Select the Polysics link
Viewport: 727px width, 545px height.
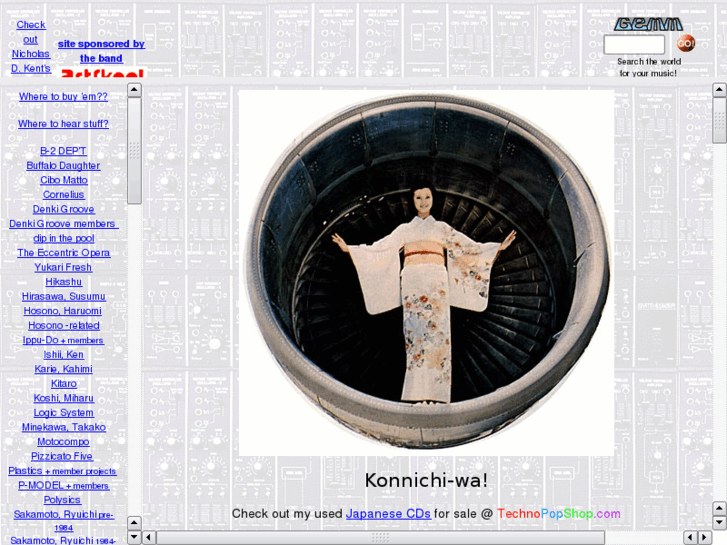coord(62,500)
